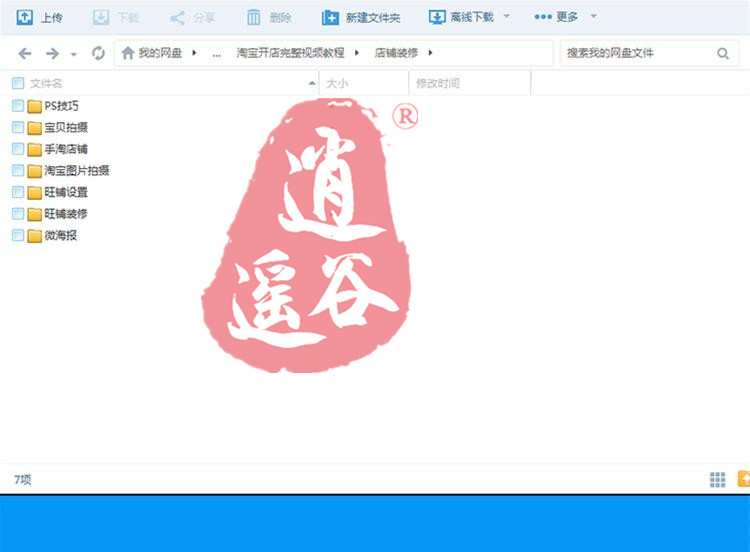
Task: Expand the 离线下载 dropdown arrow
Action: 507,17
